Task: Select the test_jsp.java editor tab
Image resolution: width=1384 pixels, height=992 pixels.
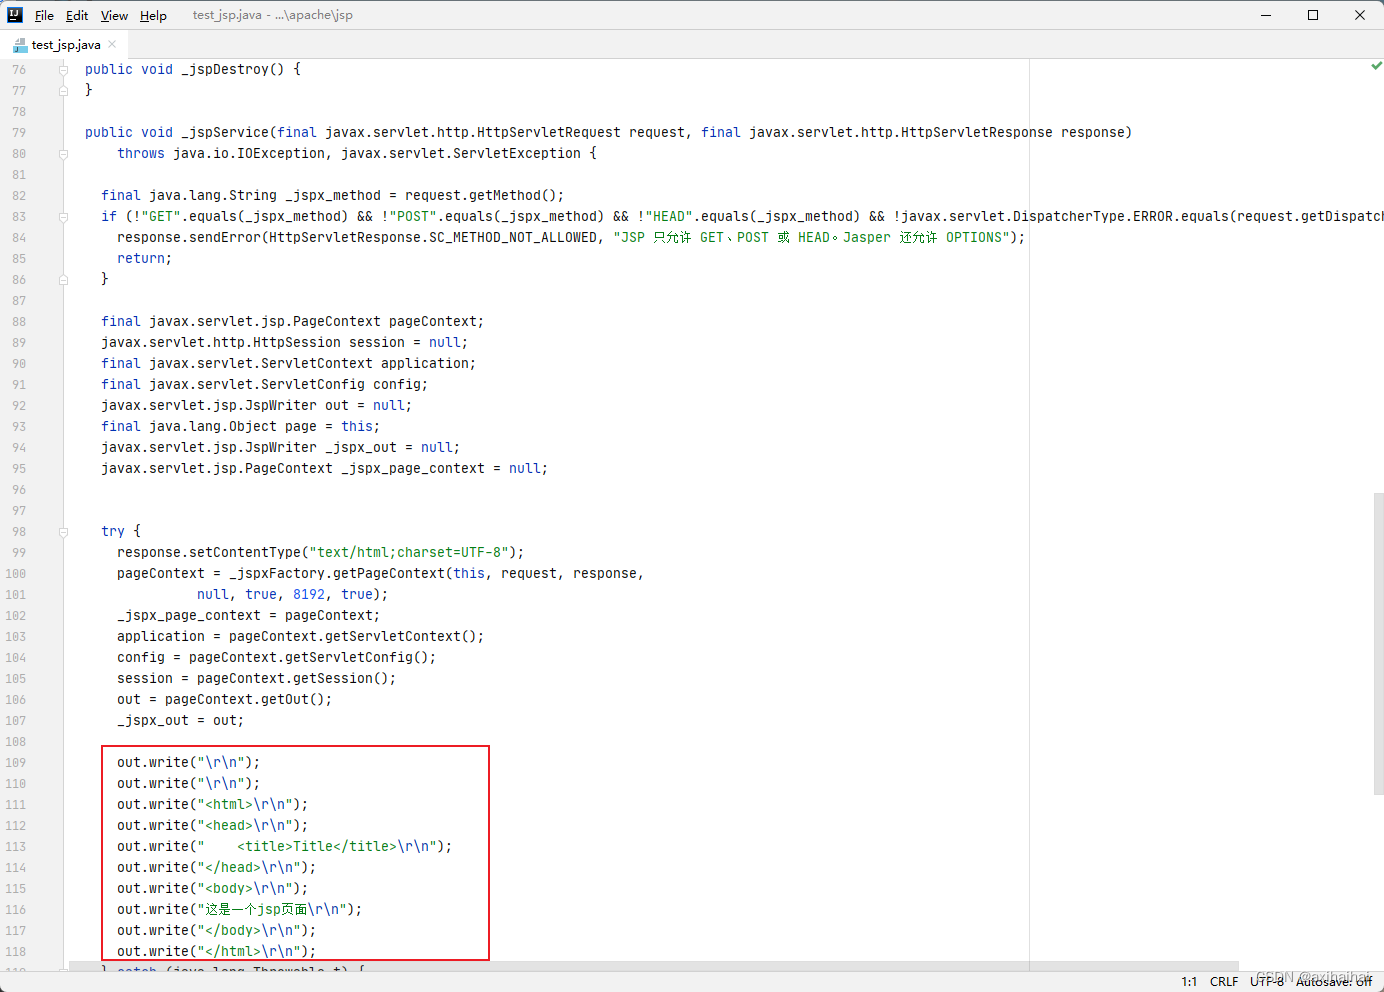Action: click(65, 45)
